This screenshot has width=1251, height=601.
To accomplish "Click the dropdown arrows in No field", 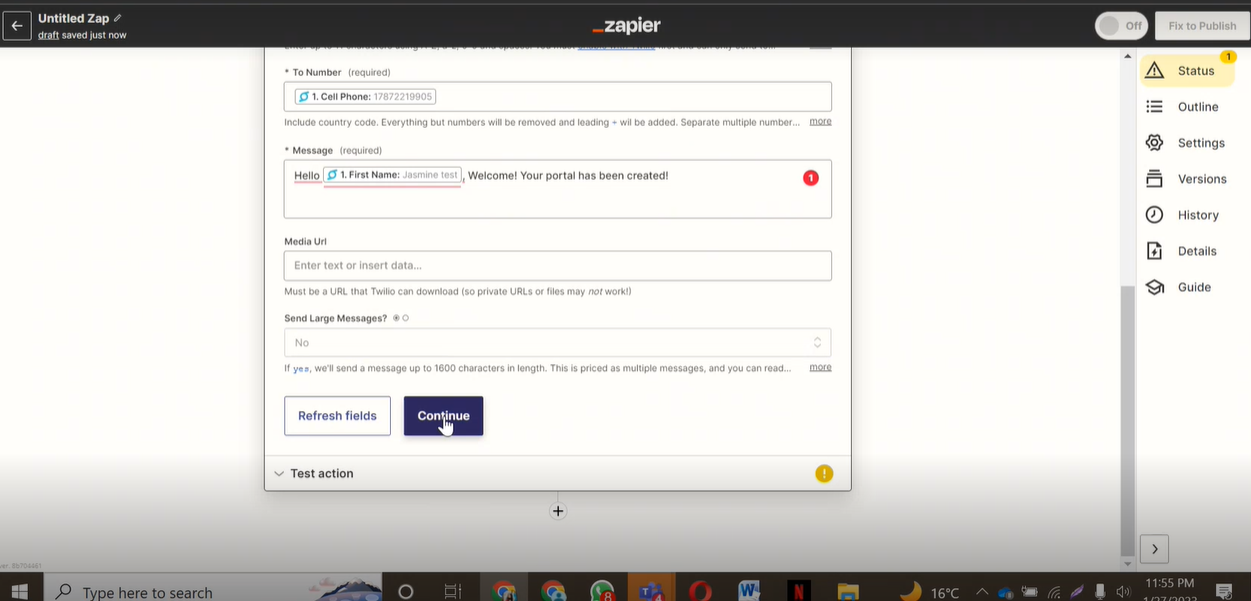I will pyautogui.click(x=817, y=342).
